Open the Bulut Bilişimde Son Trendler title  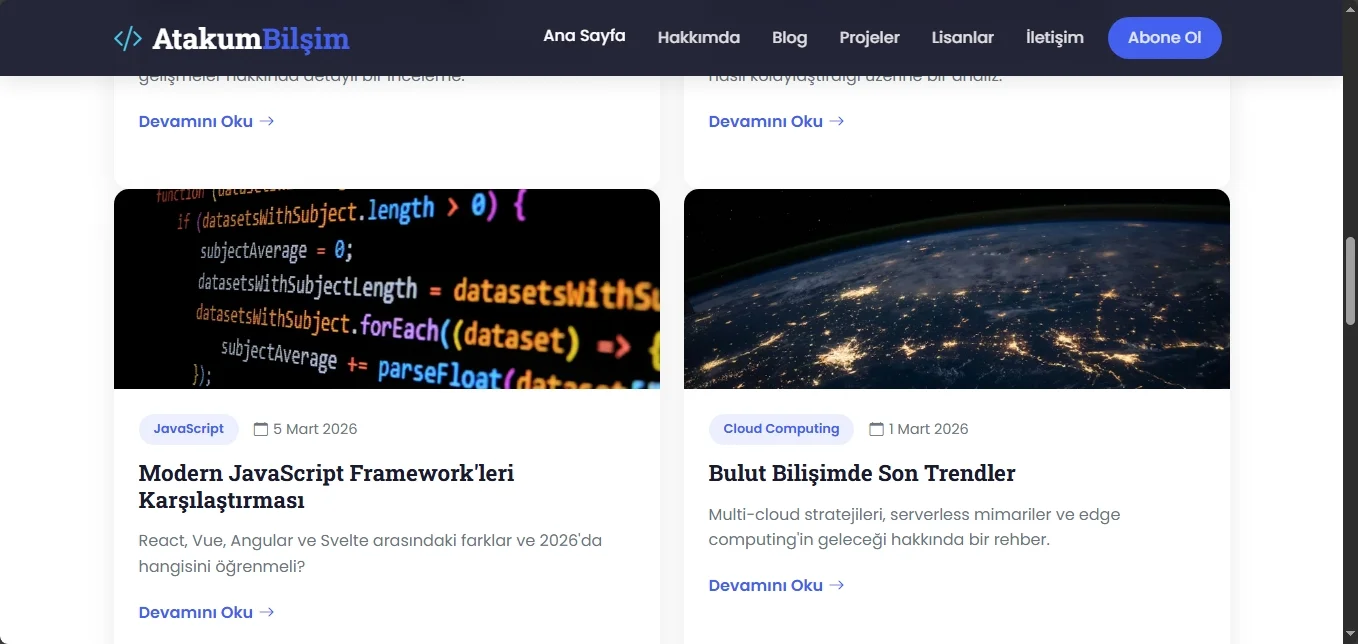point(862,473)
